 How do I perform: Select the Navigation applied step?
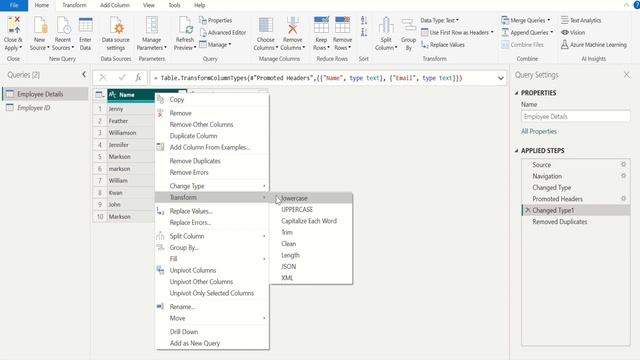pos(576,176)
